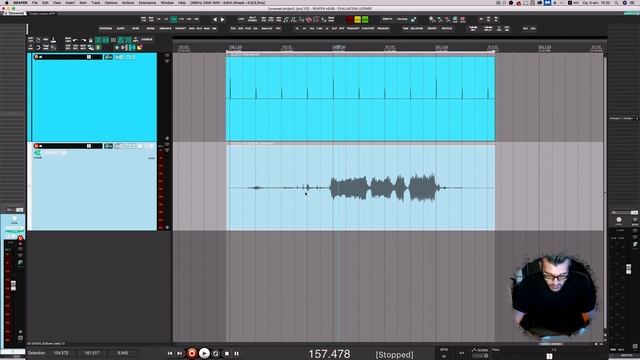640x360 pixels.
Task: Click the first magnifier zoom icon
Action: (x=432, y=19)
